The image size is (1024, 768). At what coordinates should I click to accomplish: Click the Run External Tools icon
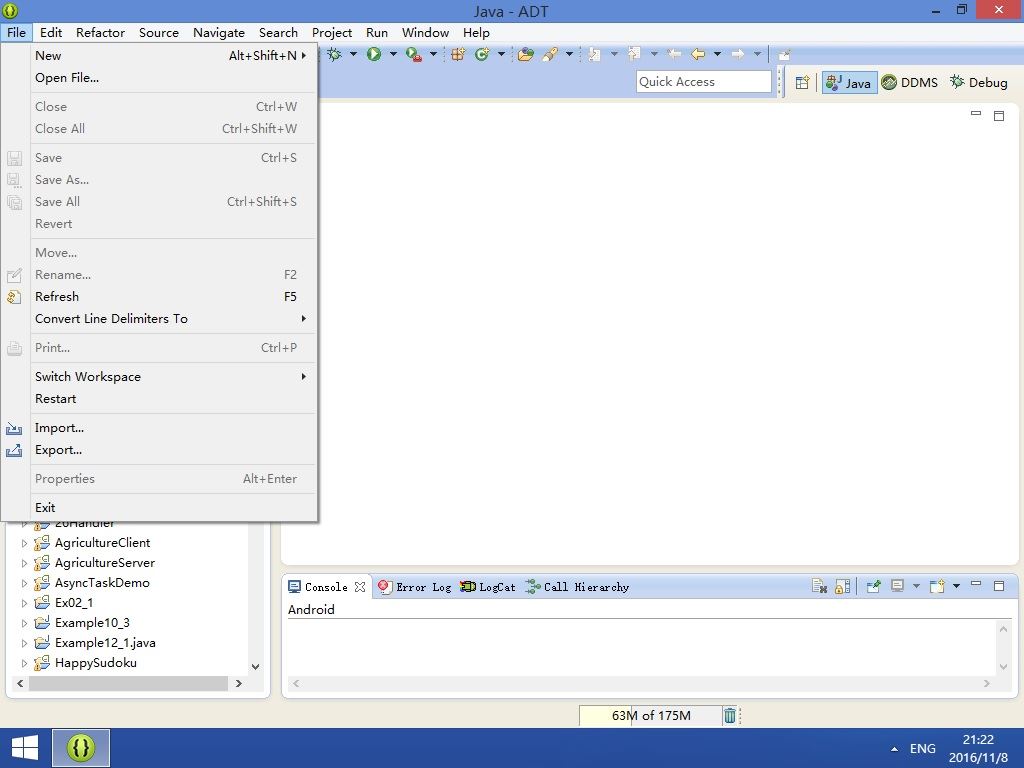413,54
